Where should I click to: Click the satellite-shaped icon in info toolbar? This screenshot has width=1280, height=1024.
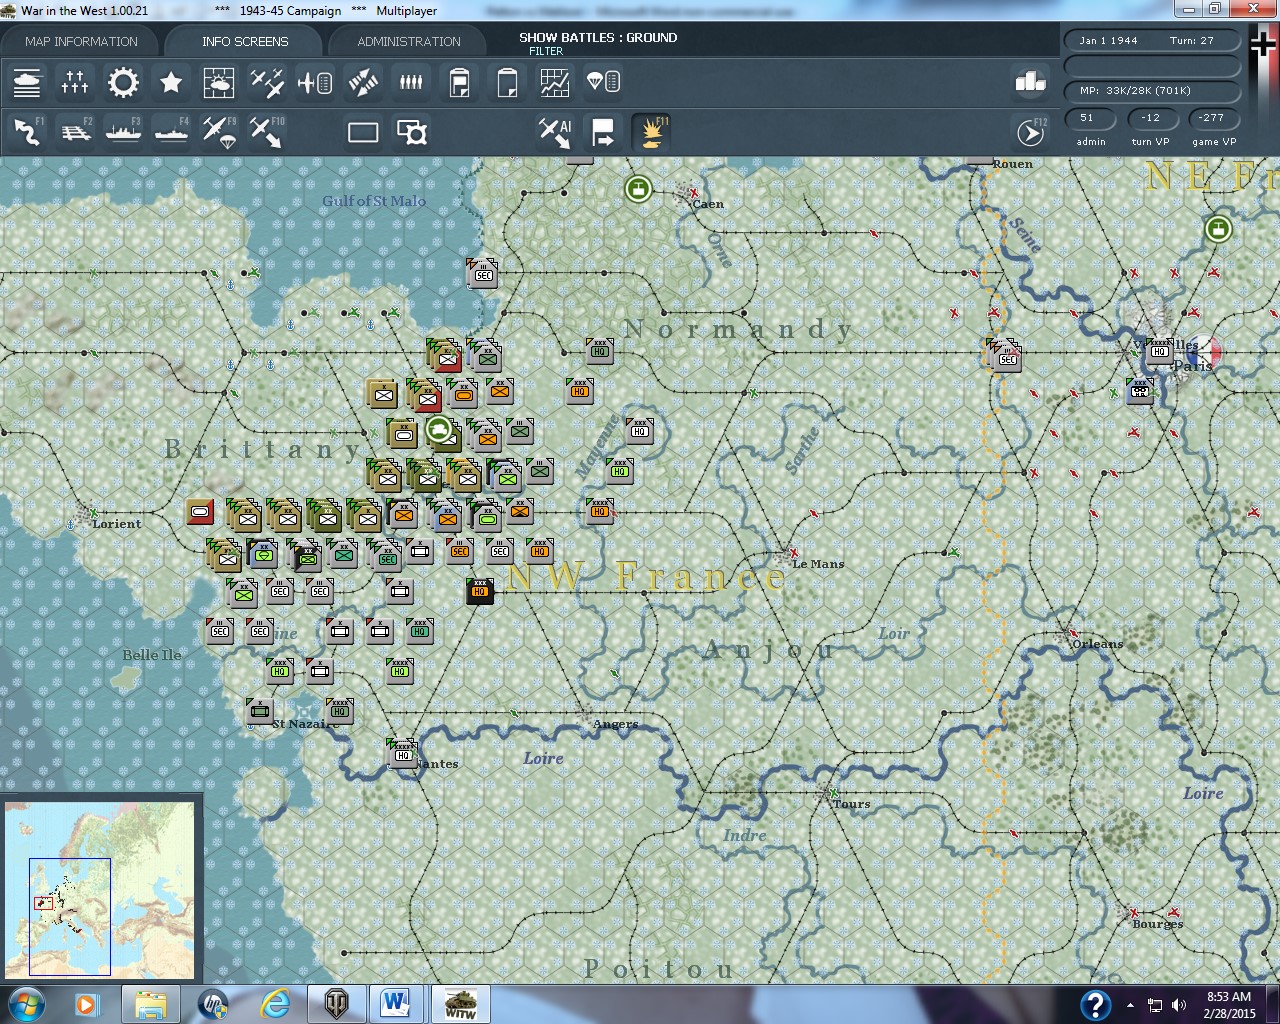(363, 82)
